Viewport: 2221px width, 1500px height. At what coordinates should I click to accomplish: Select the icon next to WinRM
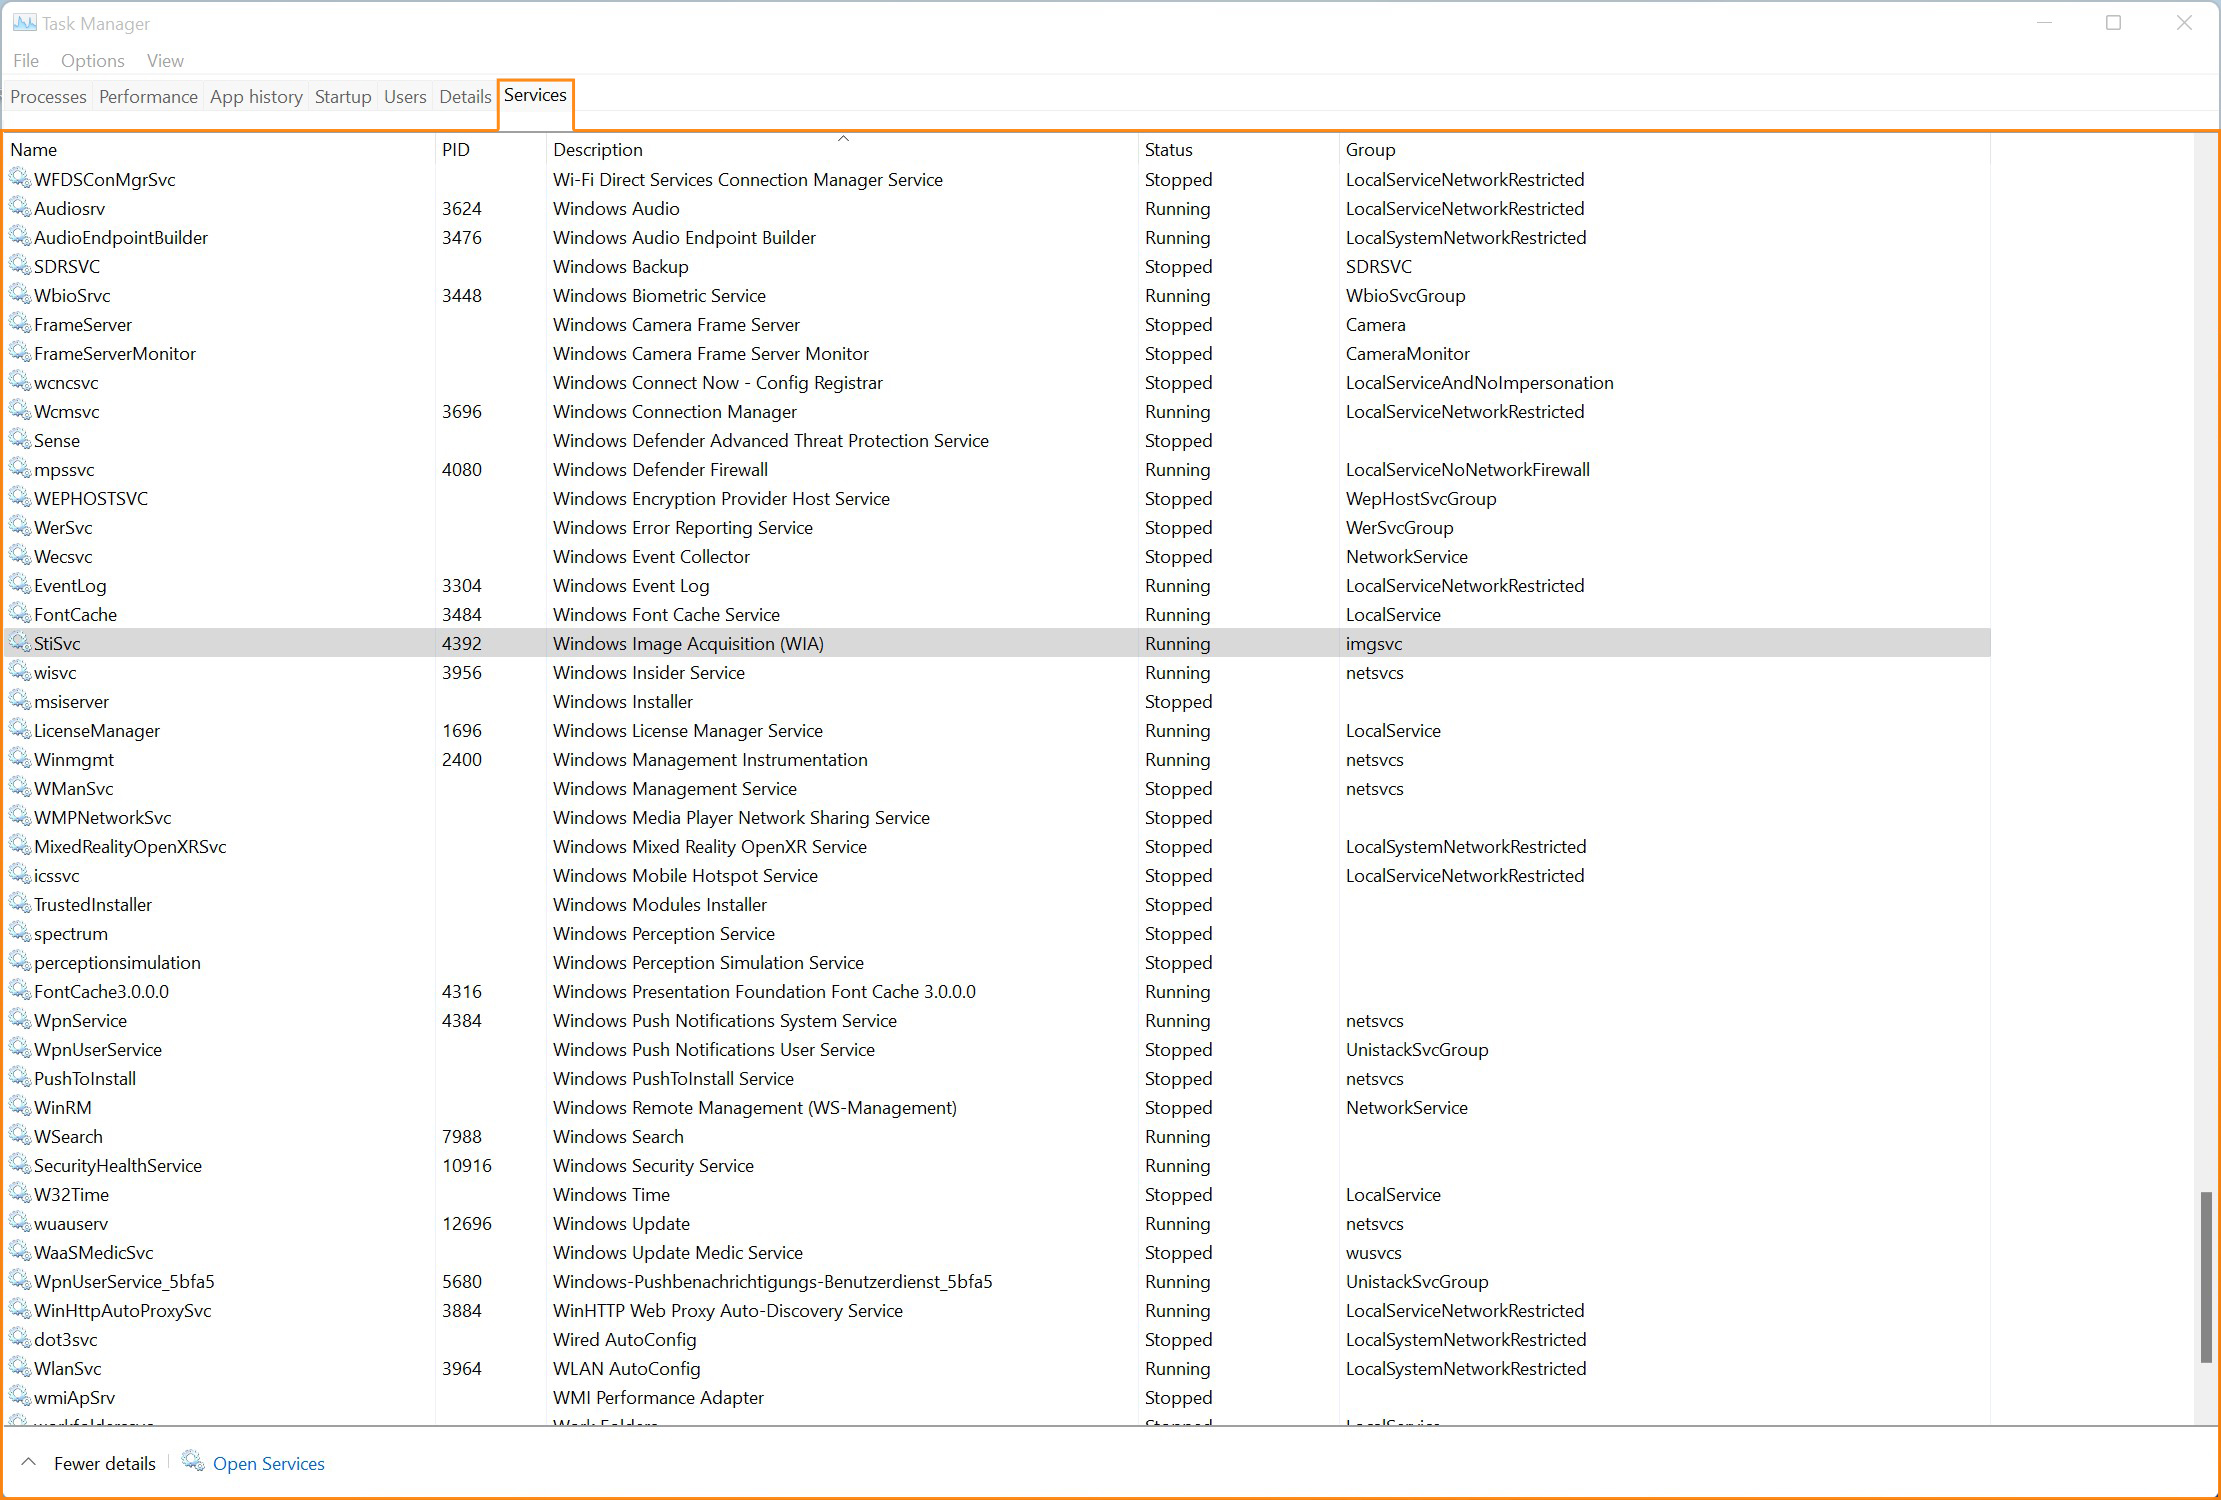tap(19, 1107)
